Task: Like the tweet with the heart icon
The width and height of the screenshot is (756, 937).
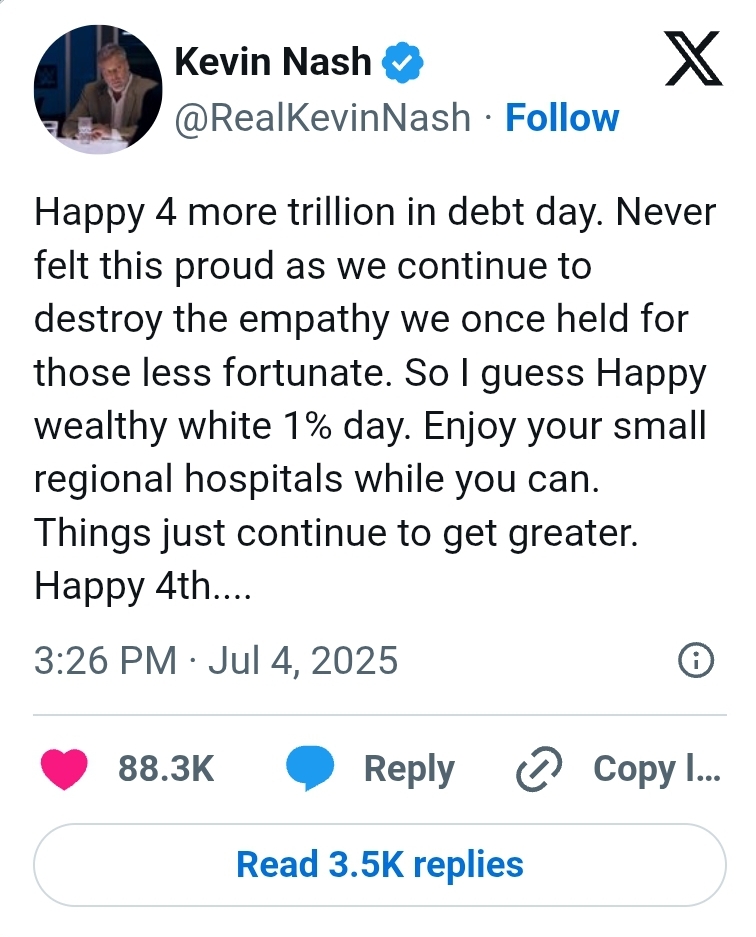Action: pyautogui.click(x=64, y=768)
